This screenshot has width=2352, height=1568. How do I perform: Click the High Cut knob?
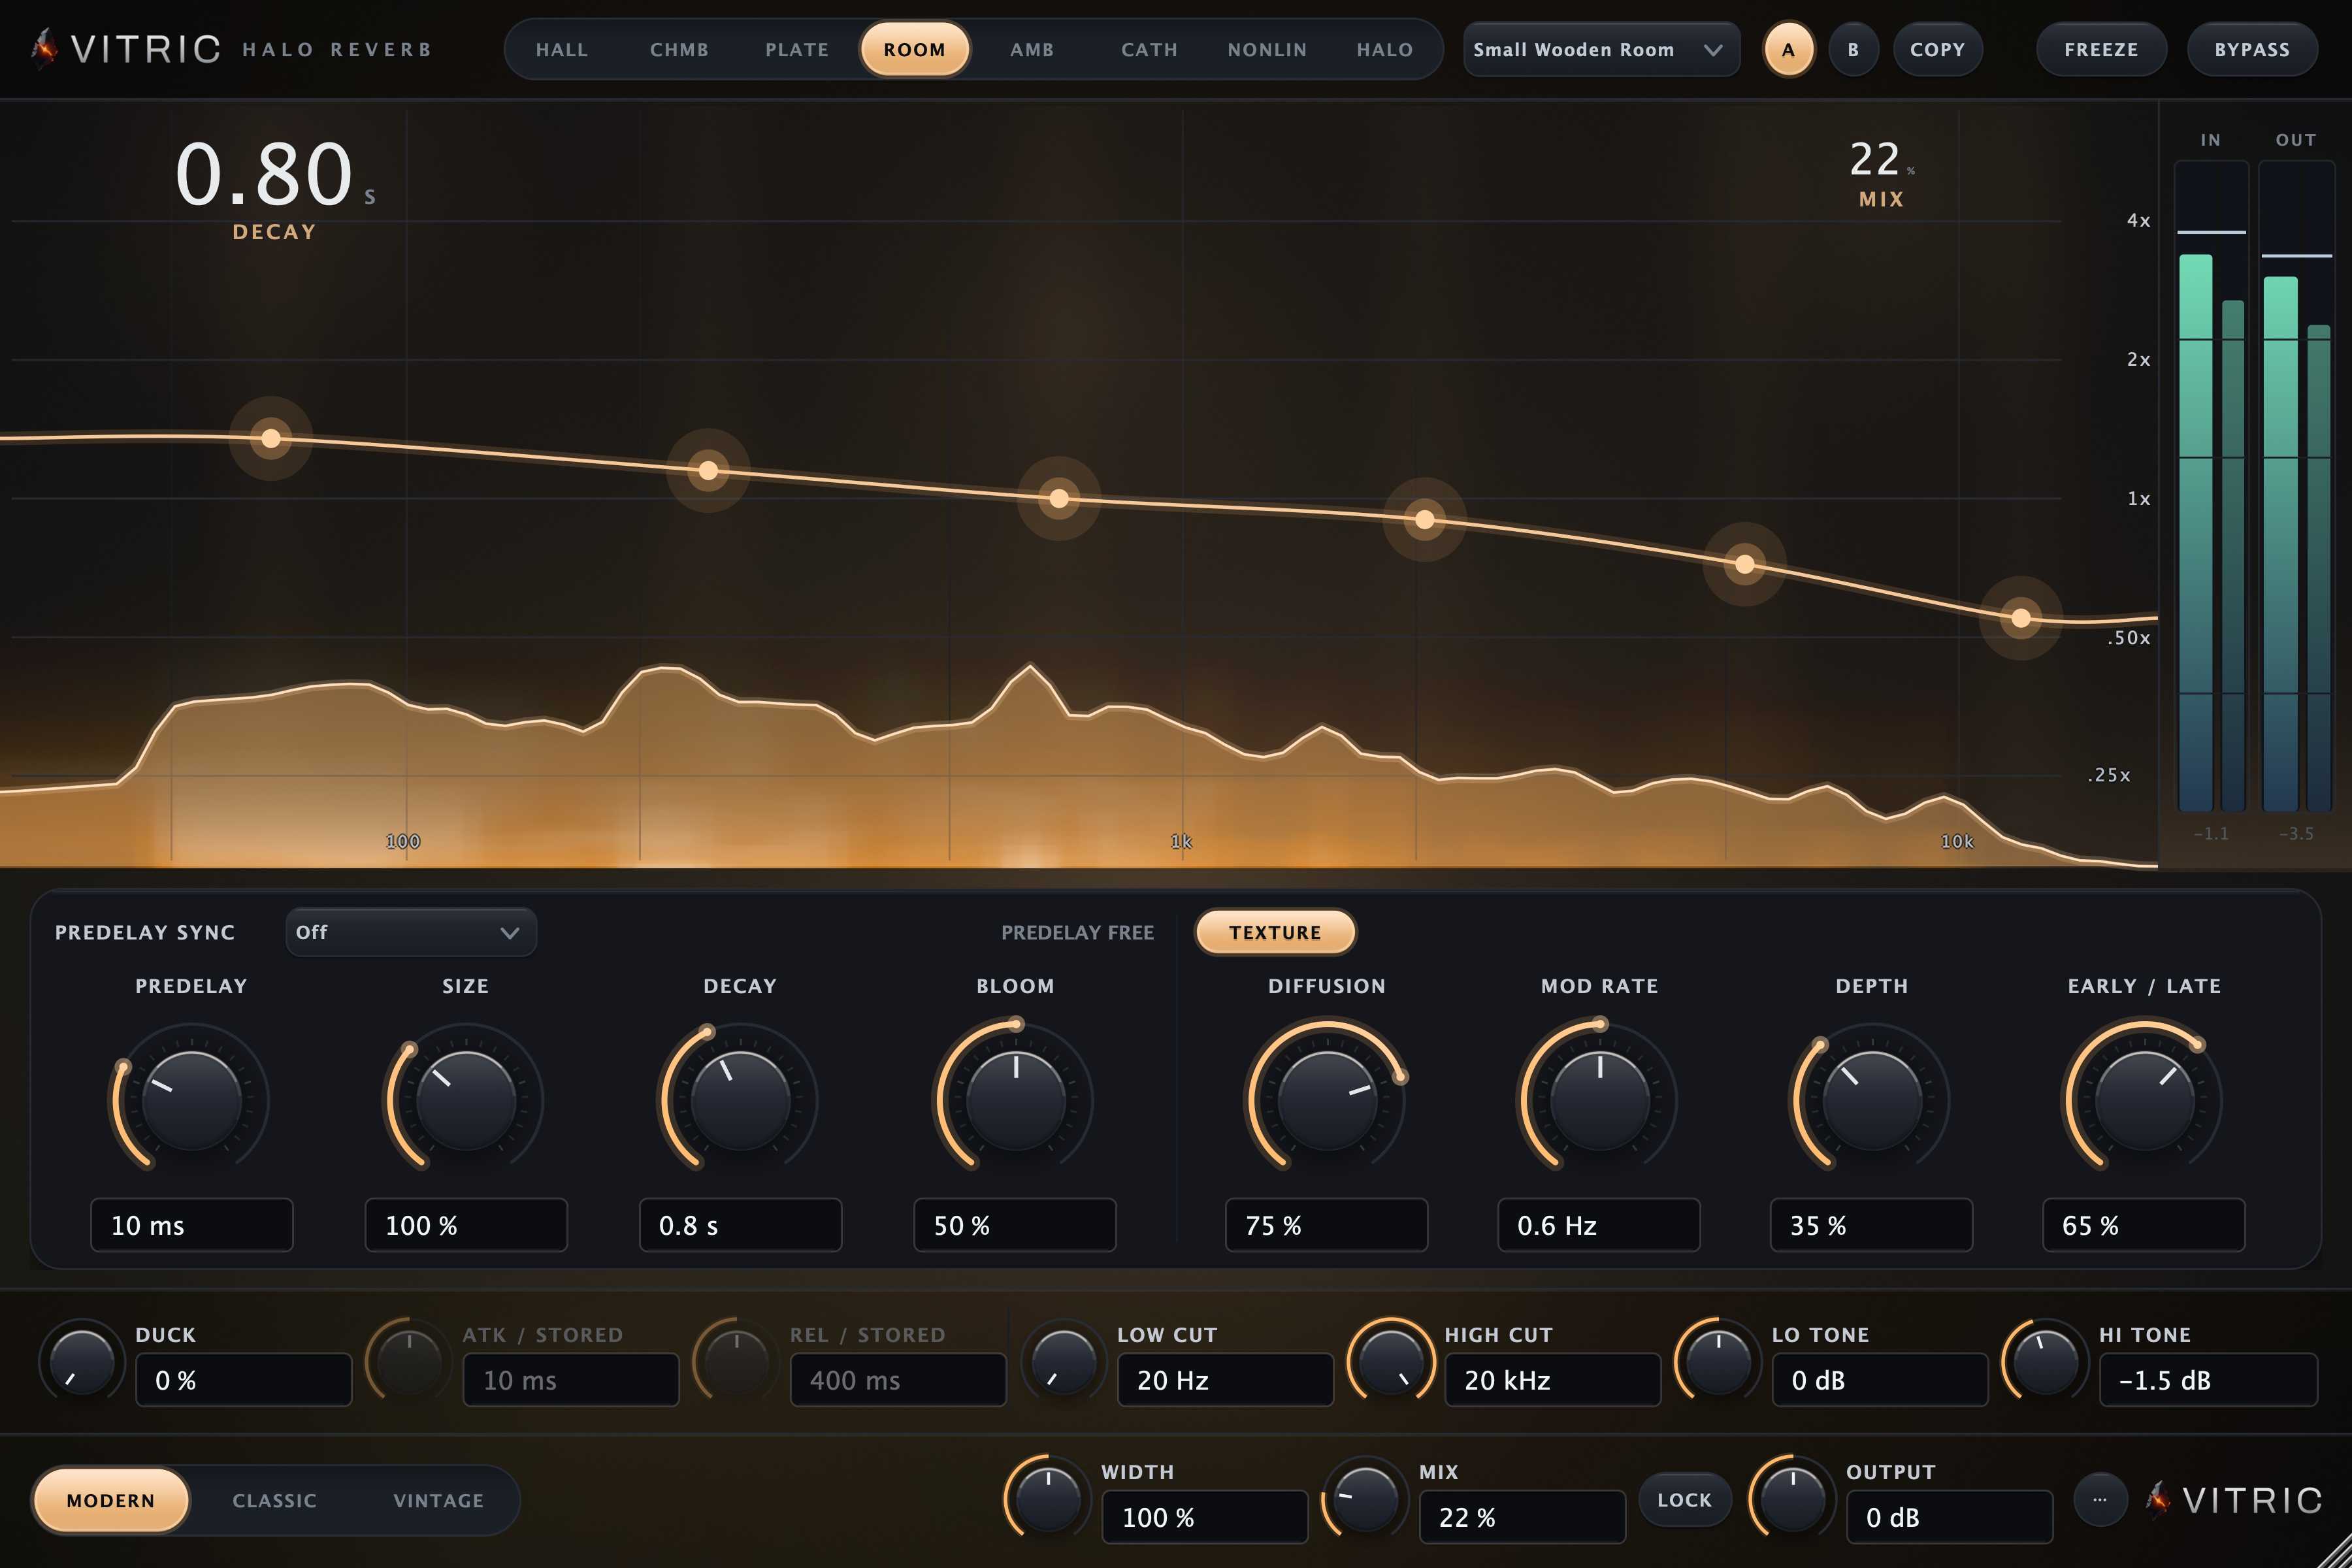[1390, 1361]
